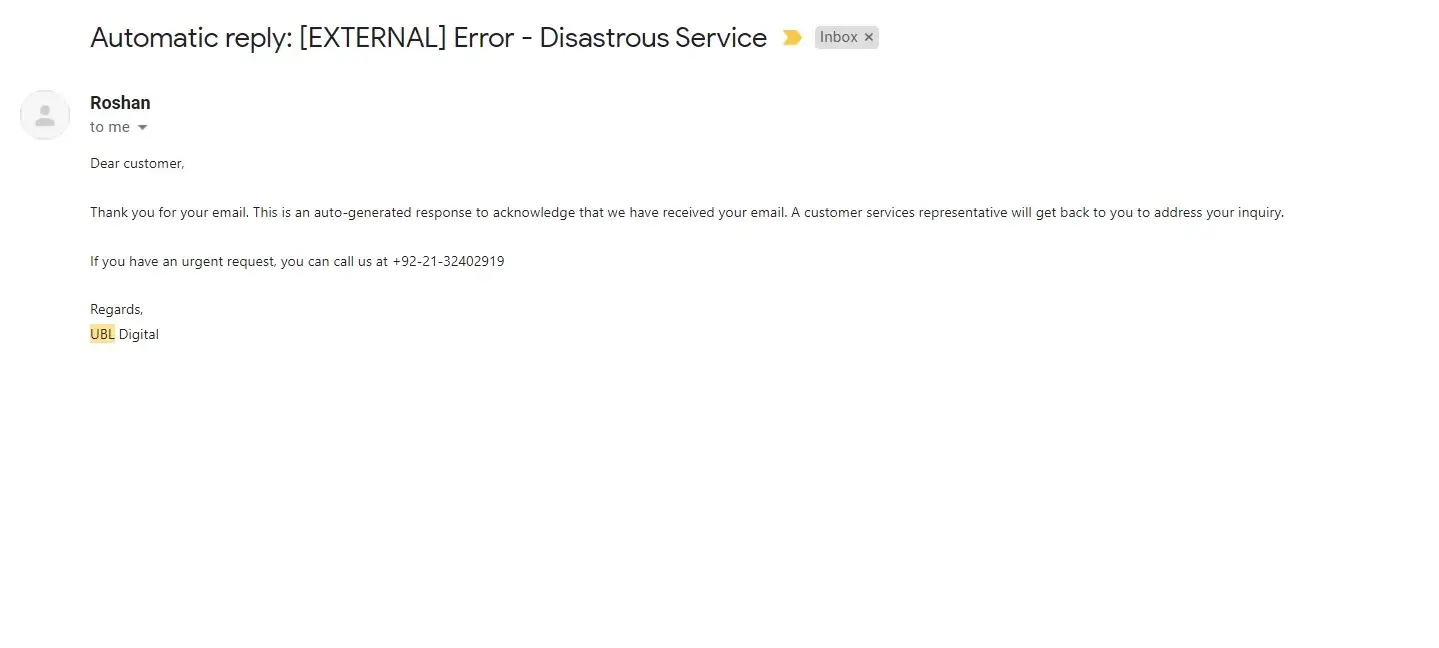
Task: Expand recipient details arrow beside "to me"
Action: 142,128
